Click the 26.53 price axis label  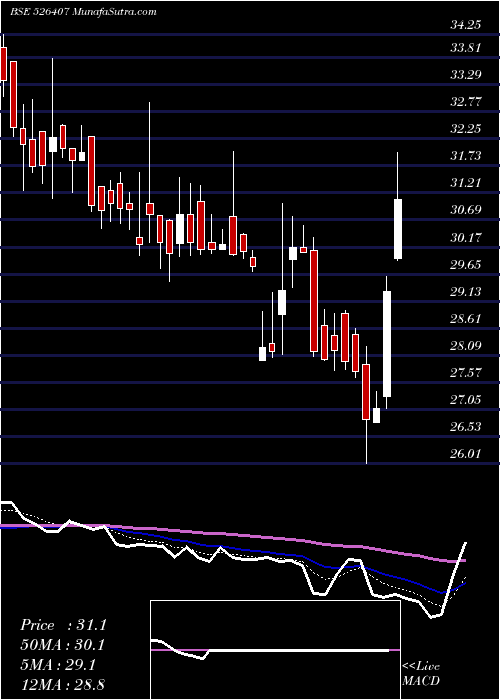click(465, 427)
